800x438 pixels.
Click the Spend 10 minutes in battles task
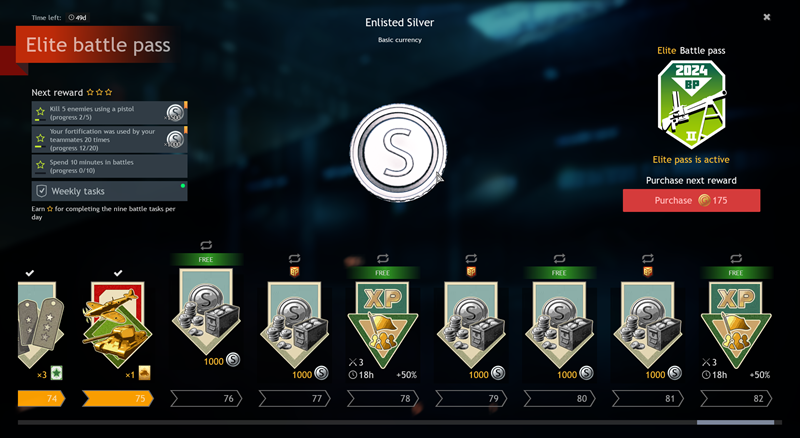click(109, 166)
